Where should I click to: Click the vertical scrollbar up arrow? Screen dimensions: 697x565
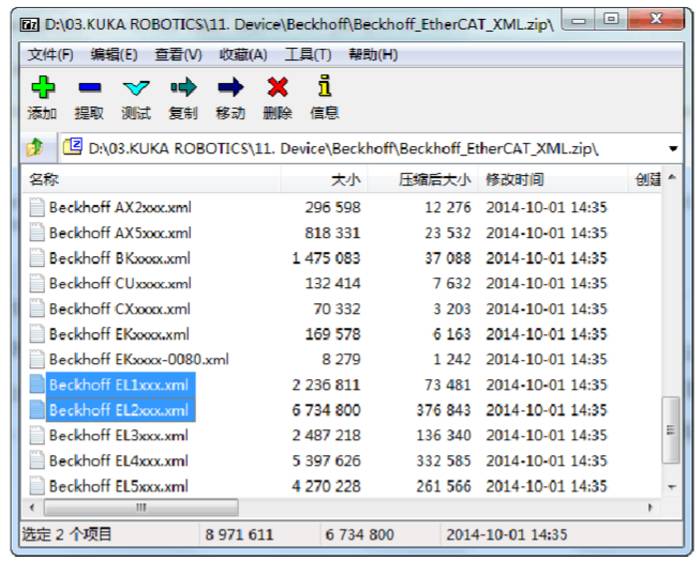[x=672, y=178]
